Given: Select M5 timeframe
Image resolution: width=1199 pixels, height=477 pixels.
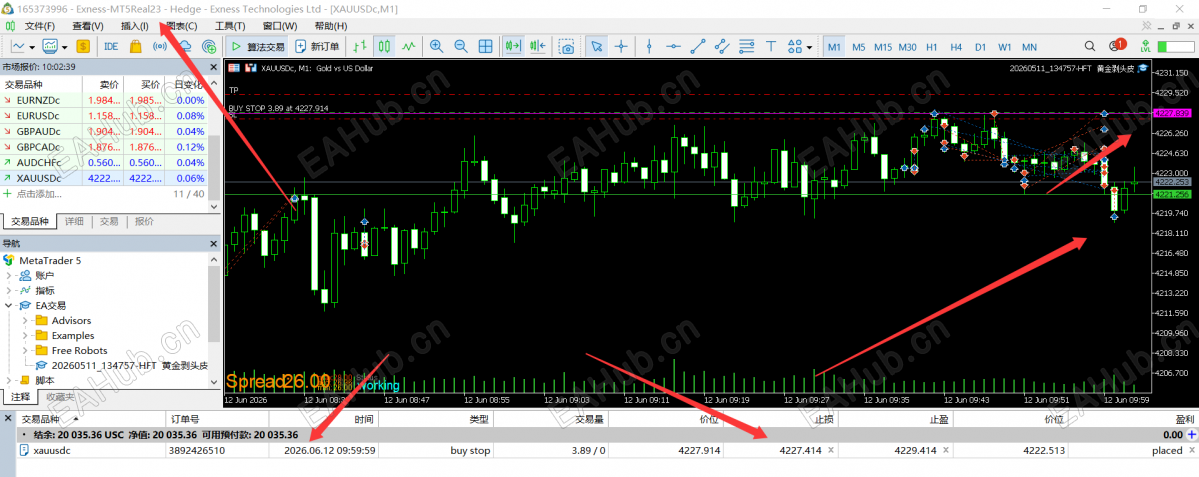Looking at the screenshot, I should coord(858,47).
